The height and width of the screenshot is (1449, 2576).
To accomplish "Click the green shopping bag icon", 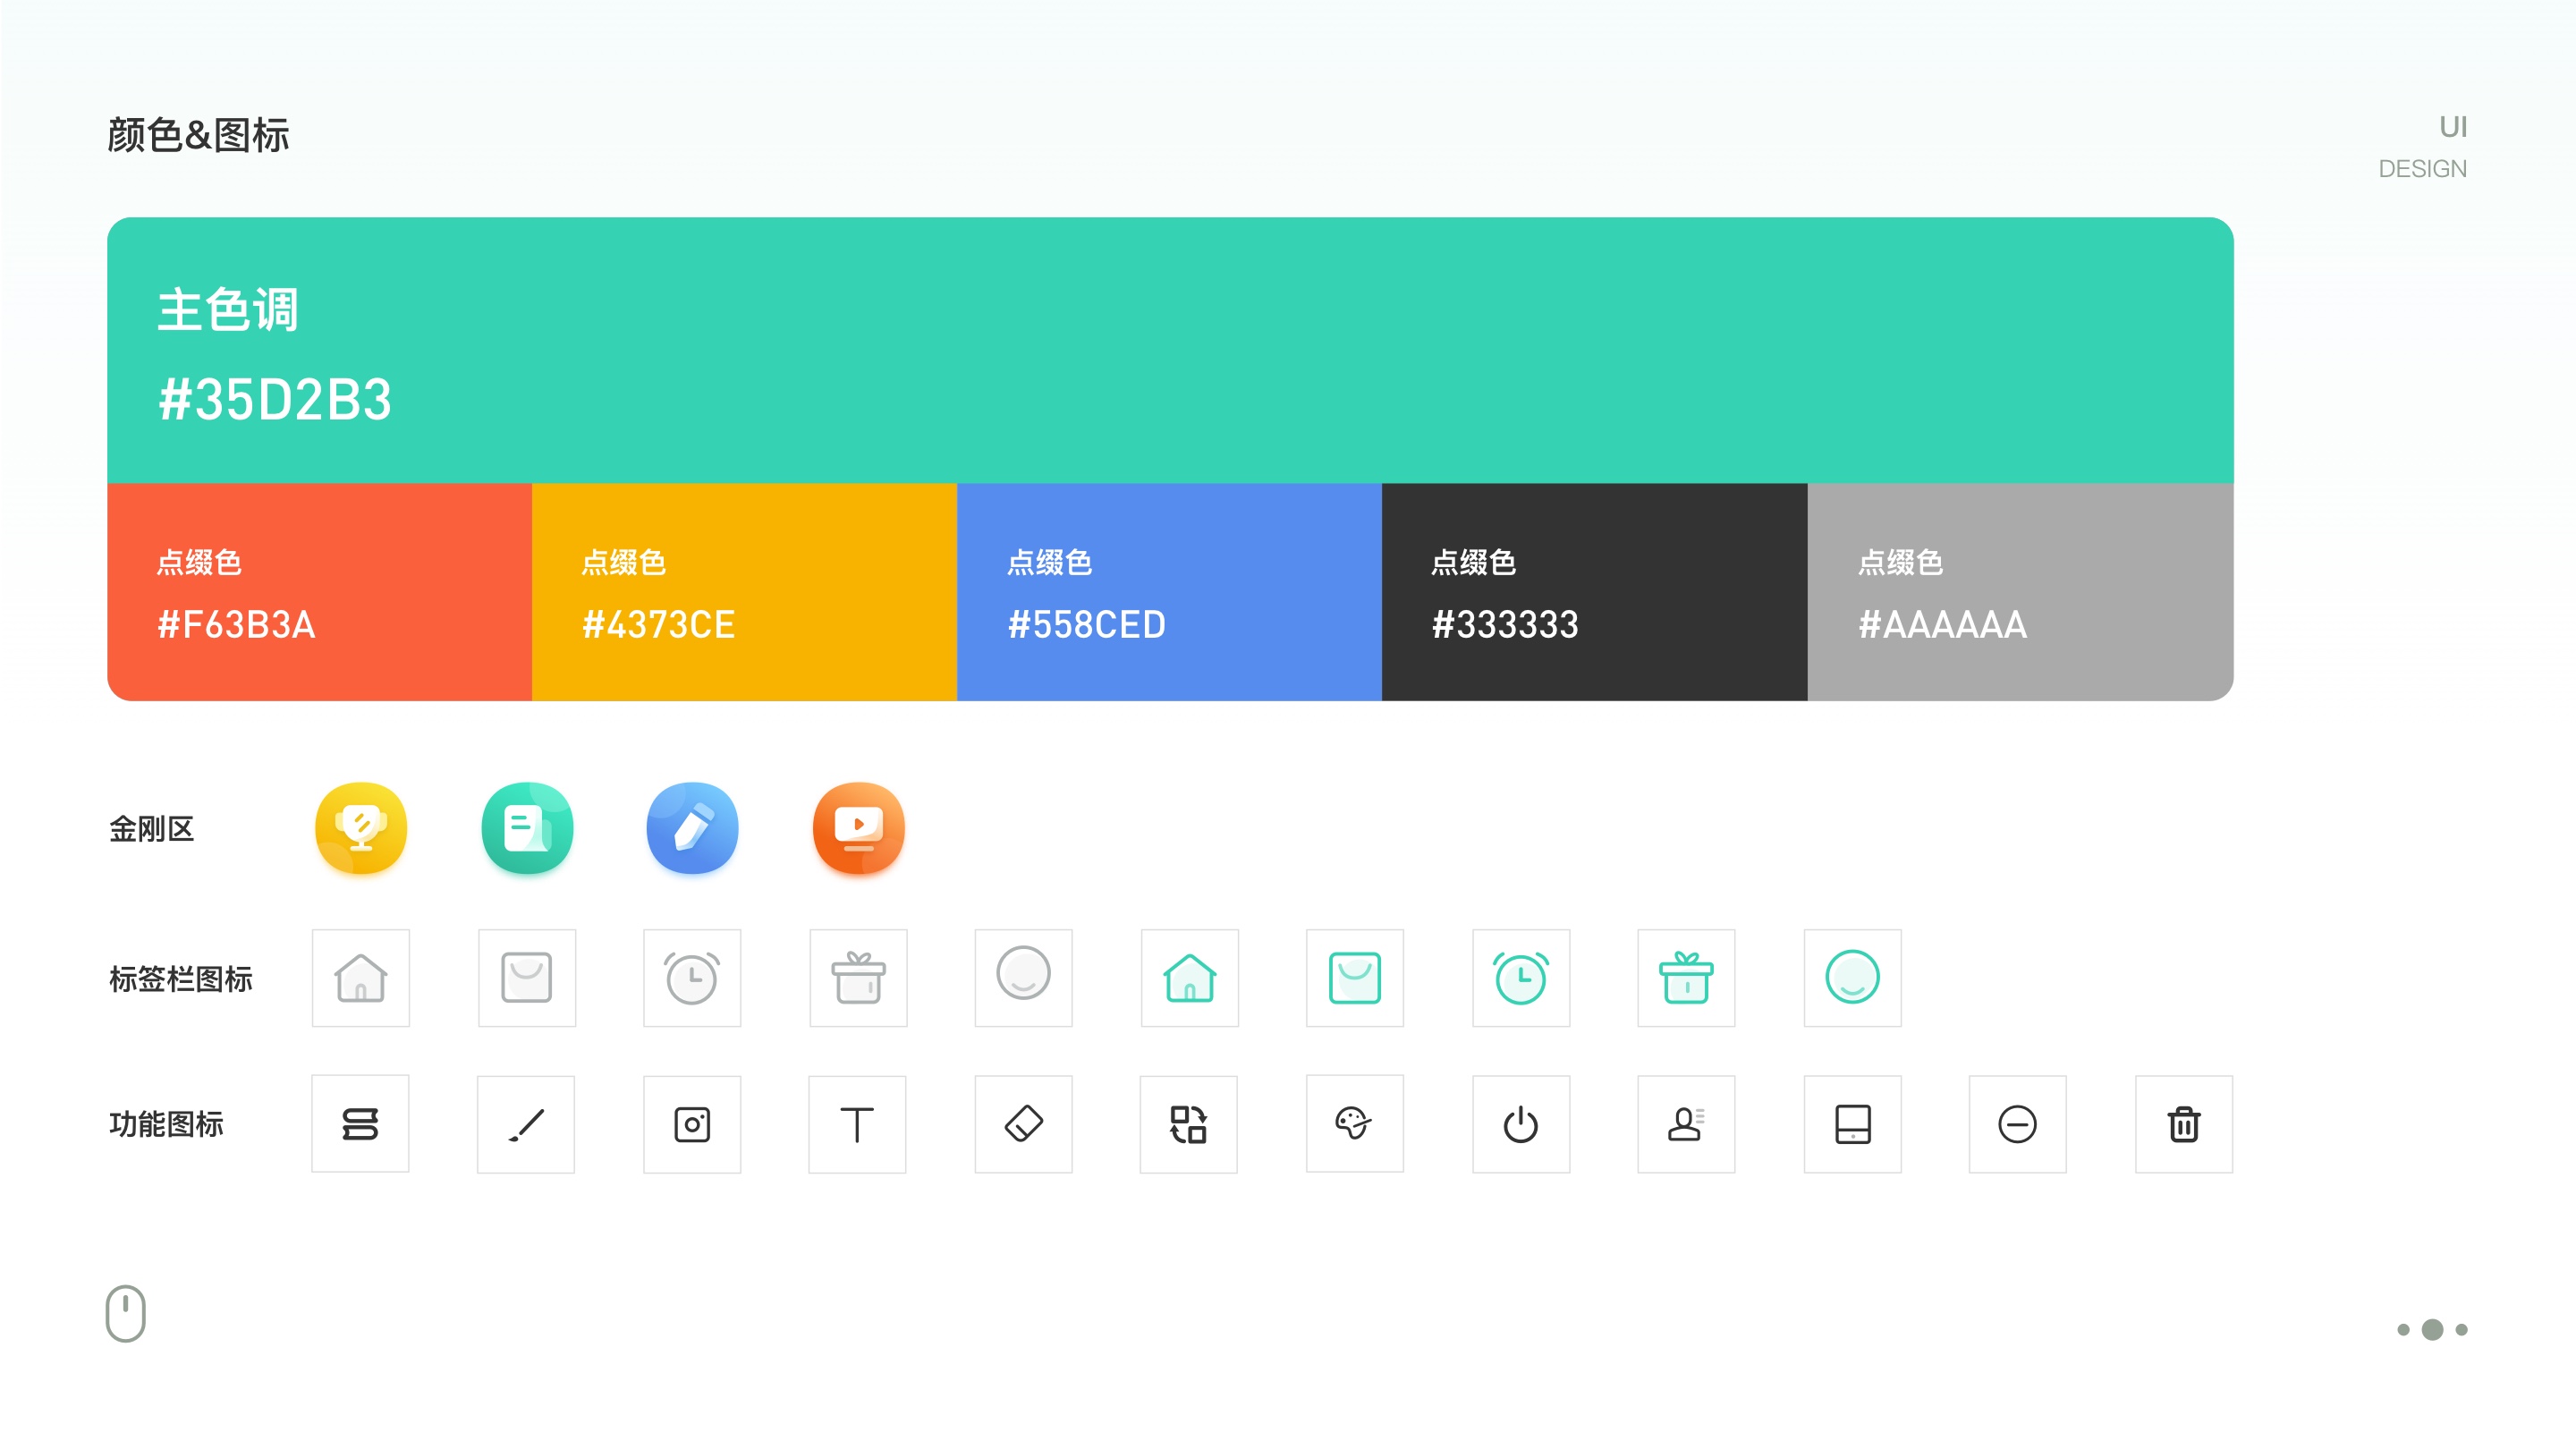I will [1355, 977].
